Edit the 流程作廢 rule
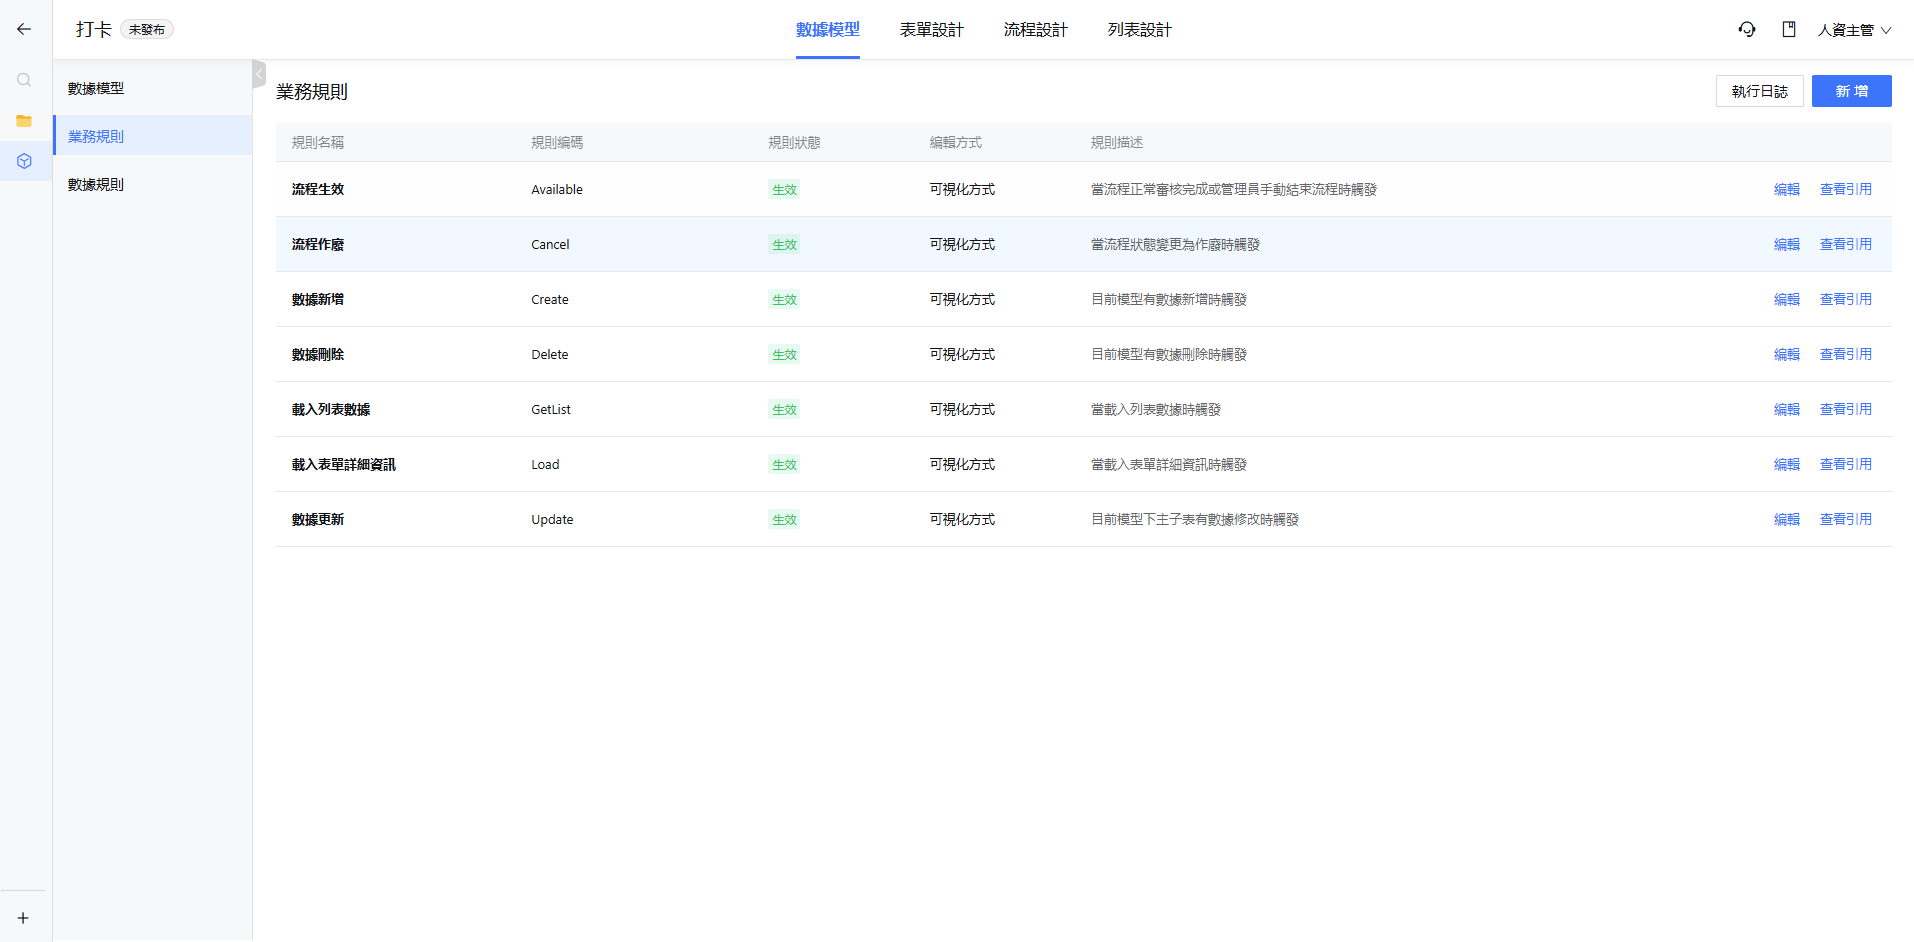 (x=1786, y=244)
